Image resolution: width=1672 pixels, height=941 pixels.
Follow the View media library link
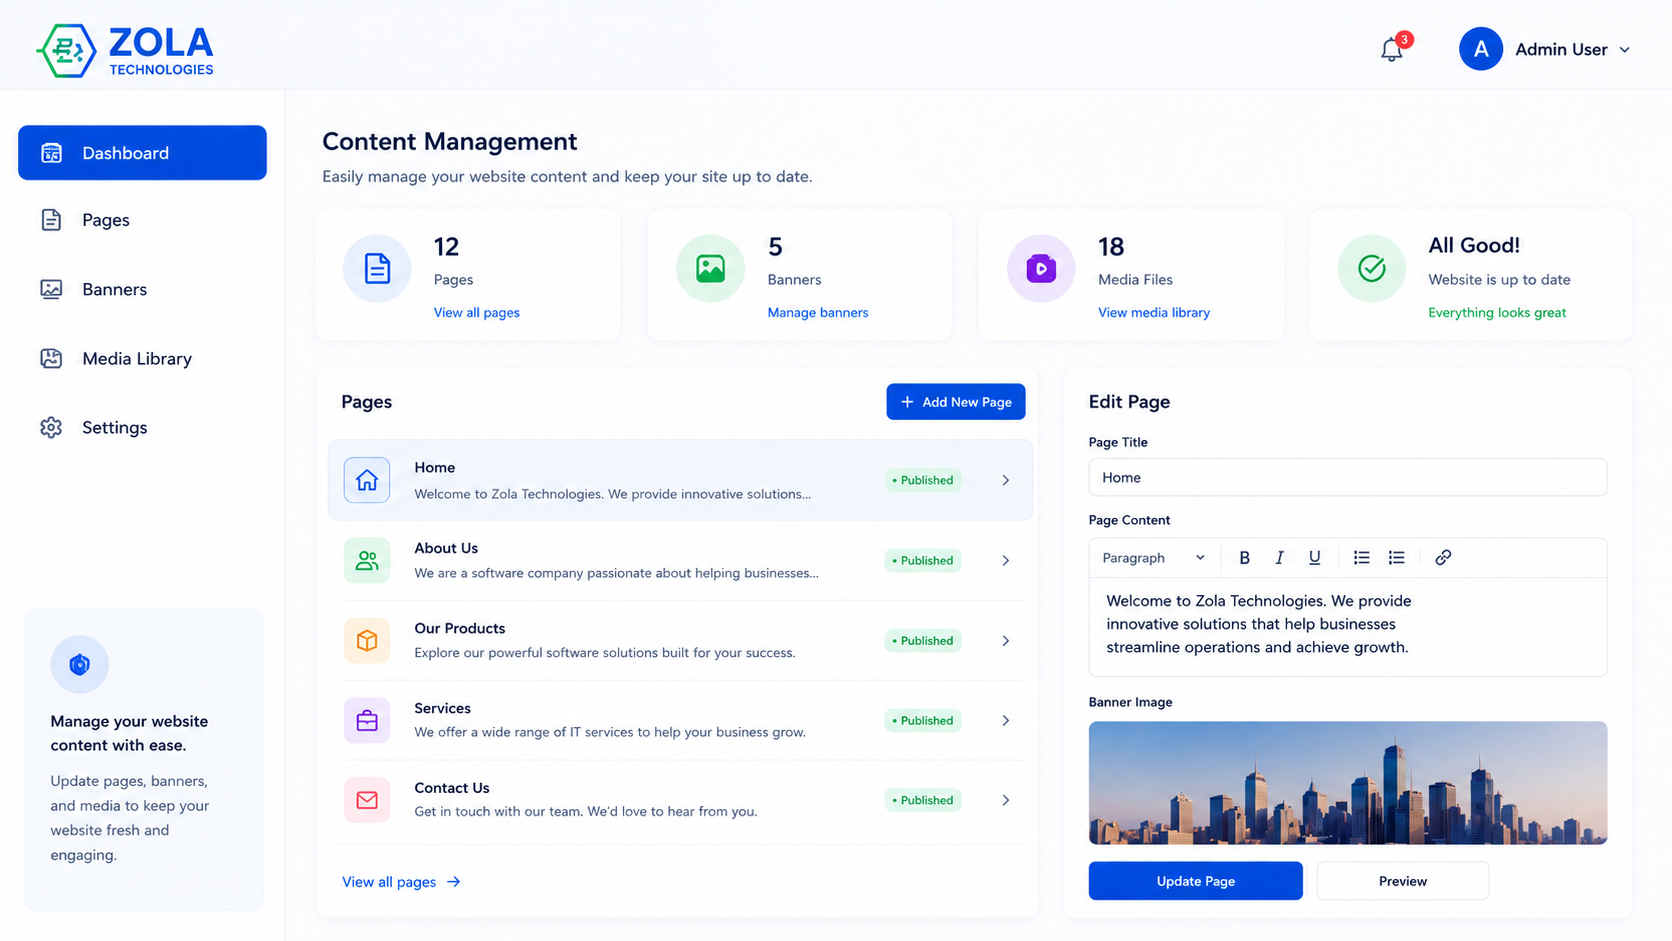pyautogui.click(x=1153, y=312)
